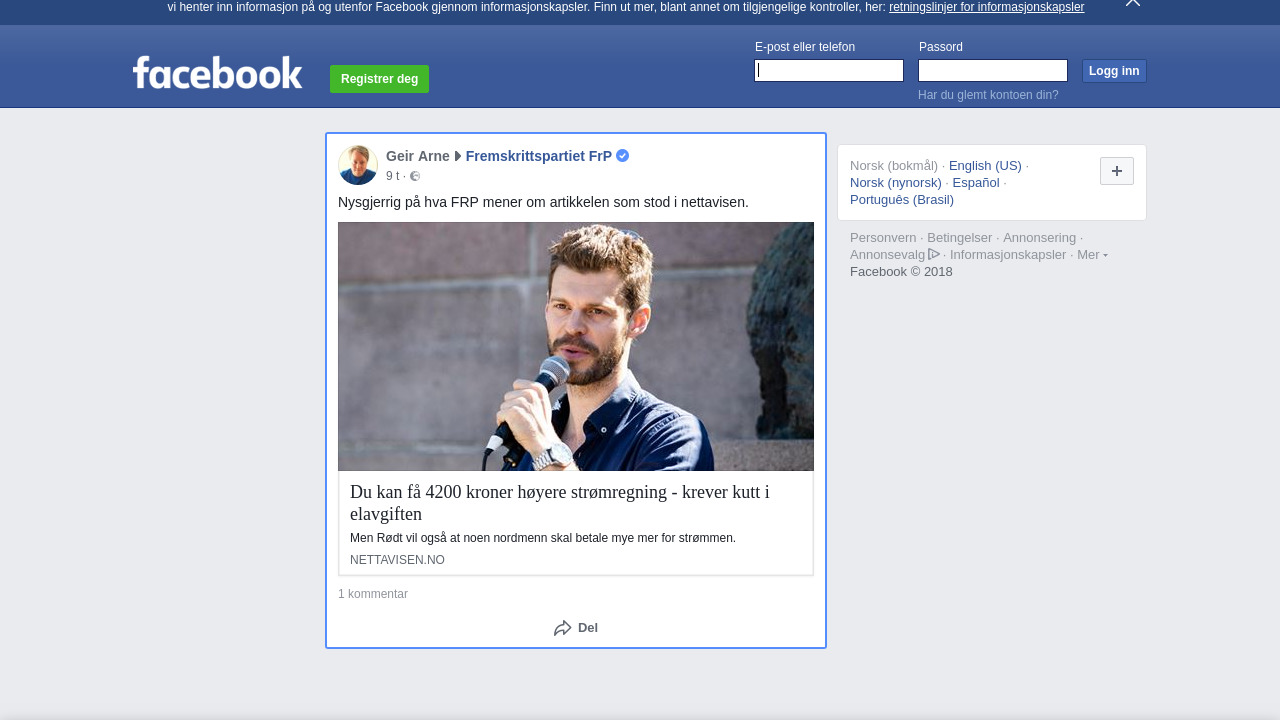Screen dimensions: 1280x720
Task: Click the post text Nysgjerrig på hva FRP
Action: 543,202
